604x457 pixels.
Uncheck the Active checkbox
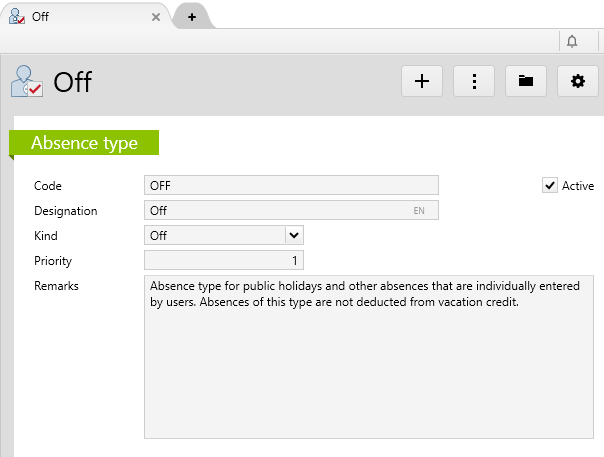pyautogui.click(x=549, y=185)
